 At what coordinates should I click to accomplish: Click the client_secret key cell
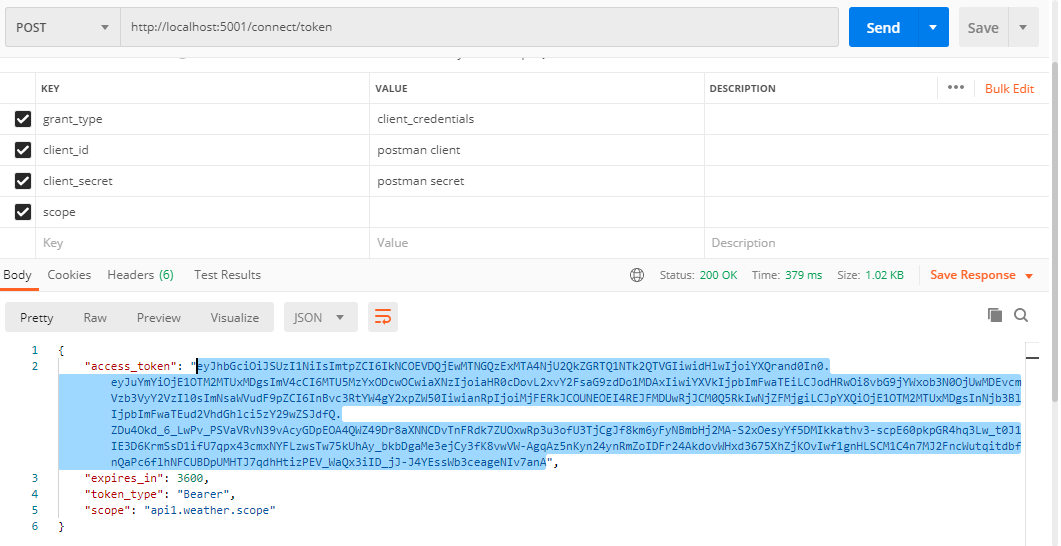[202, 181]
